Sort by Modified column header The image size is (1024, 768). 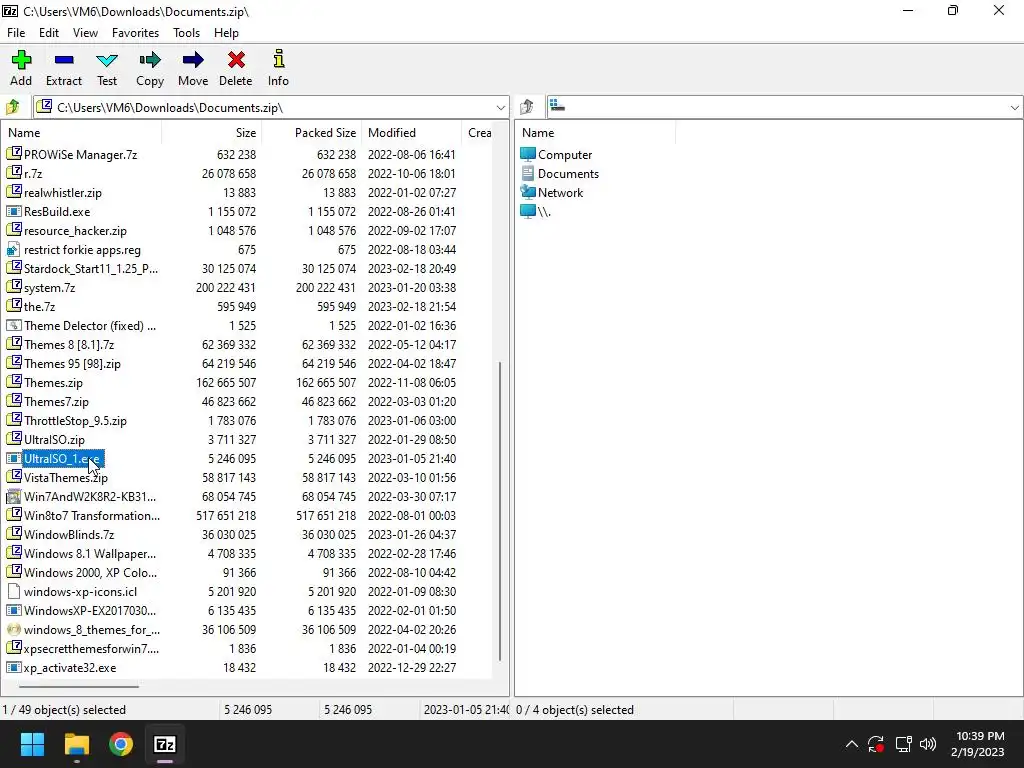pyautogui.click(x=411, y=133)
